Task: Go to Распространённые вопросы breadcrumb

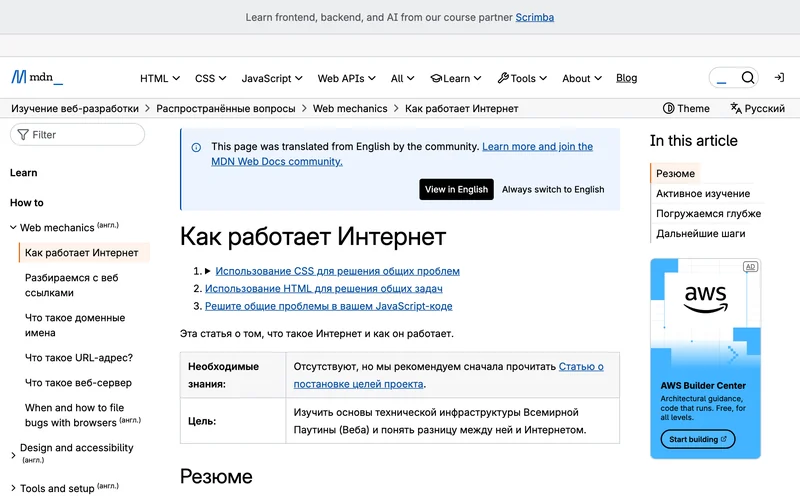Action: click(x=226, y=108)
